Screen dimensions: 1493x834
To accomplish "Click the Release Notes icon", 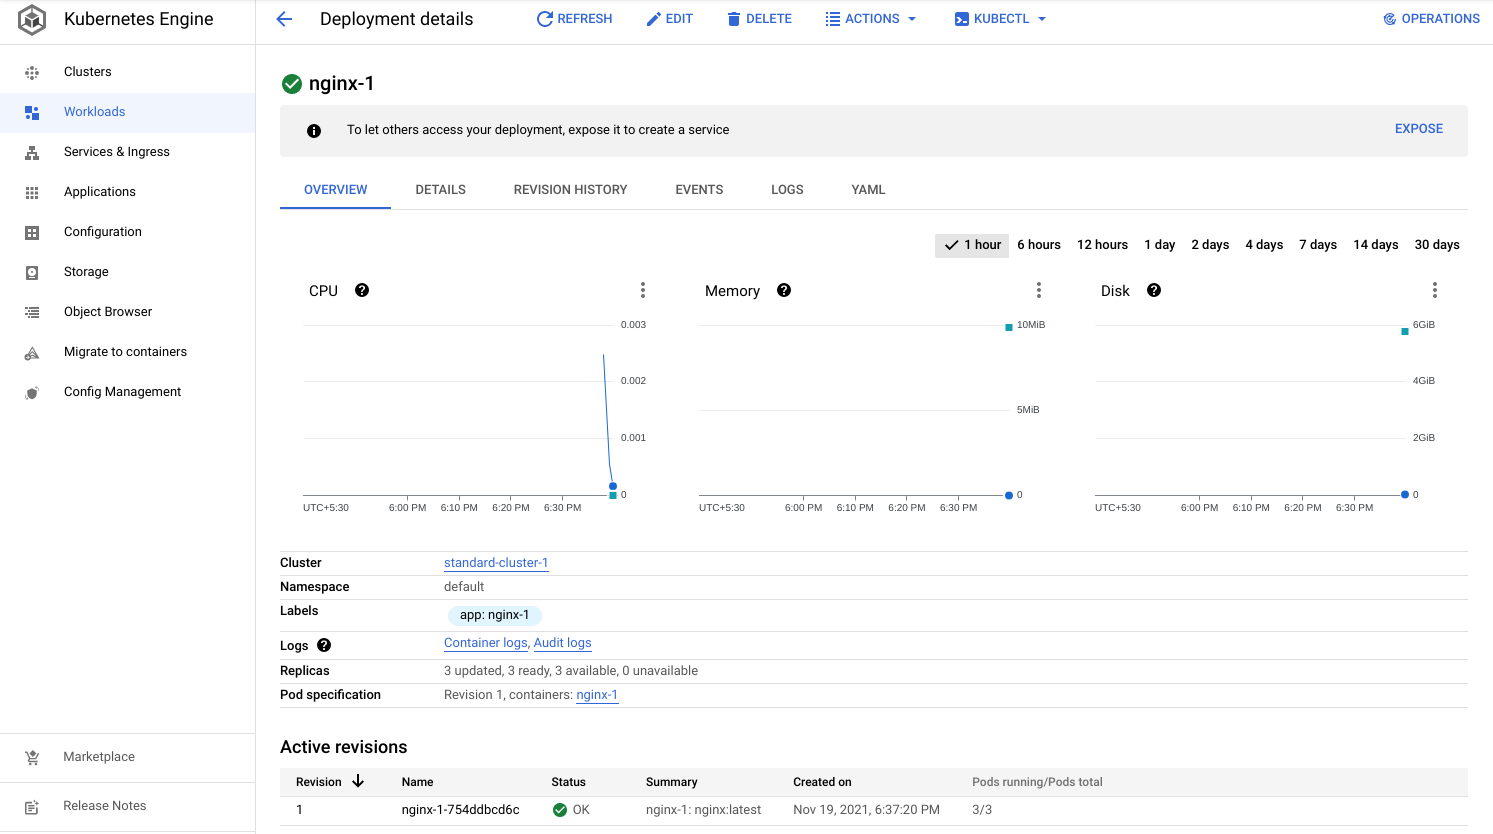I will tap(32, 806).
